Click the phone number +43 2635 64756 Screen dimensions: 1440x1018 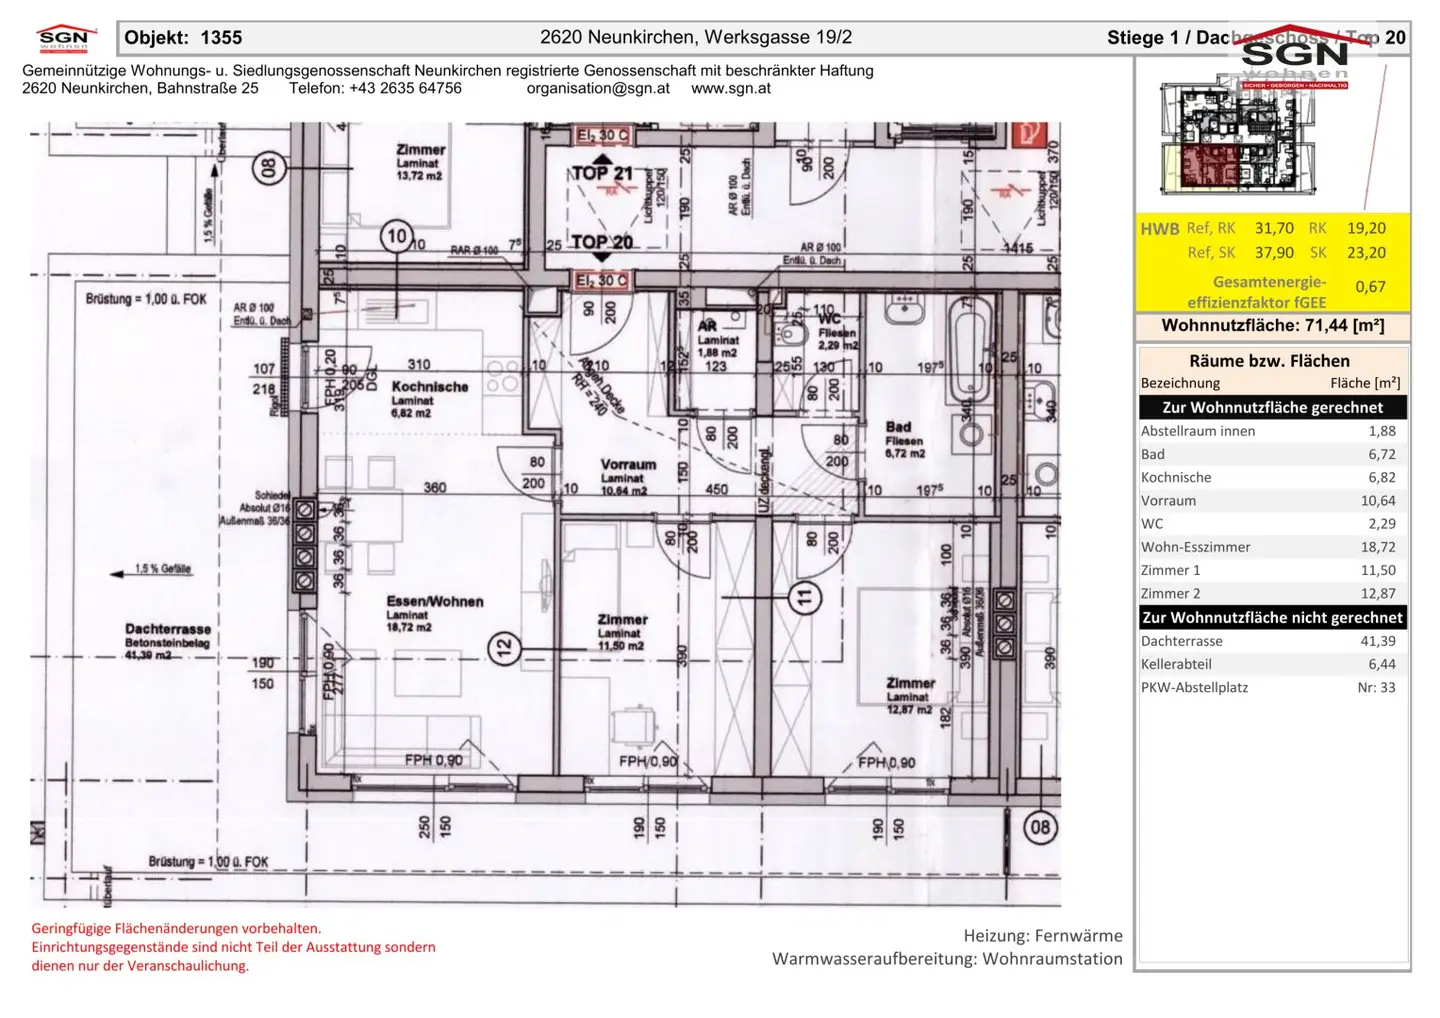405,88
